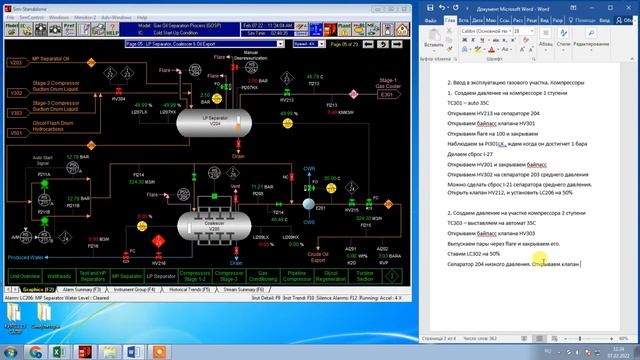Open the Файл tab in Word
This screenshot has width=640, height=360.
click(x=431, y=20)
